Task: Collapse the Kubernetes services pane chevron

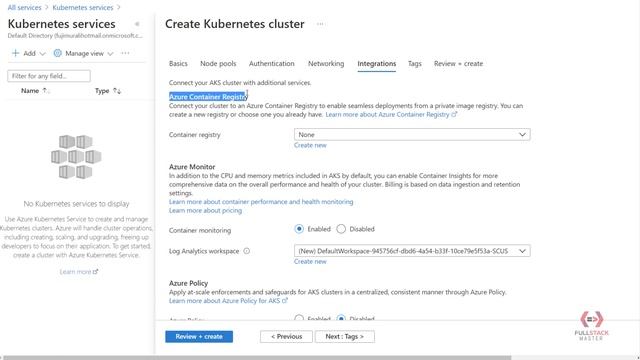Action: pos(137,24)
